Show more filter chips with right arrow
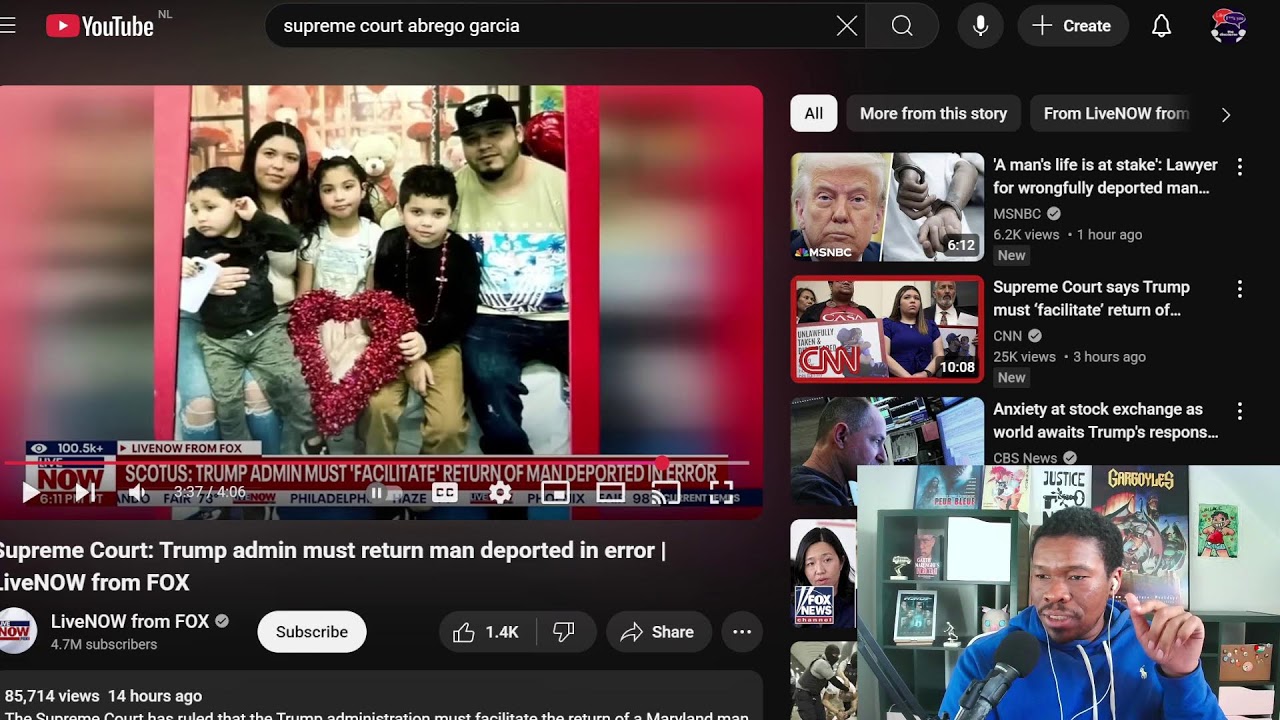1280x720 pixels. [x=1226, y=114]
